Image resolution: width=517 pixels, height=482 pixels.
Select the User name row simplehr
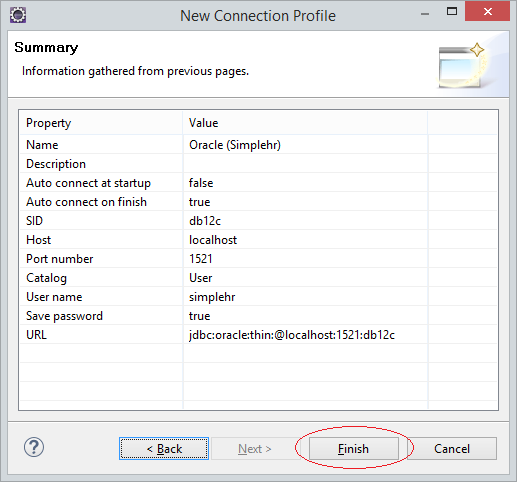(x=258, y=297)
